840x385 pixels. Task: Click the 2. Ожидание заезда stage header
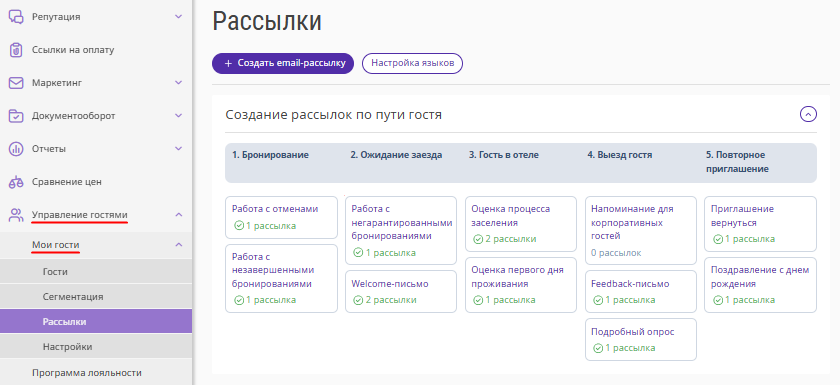(x=396, y=155)
